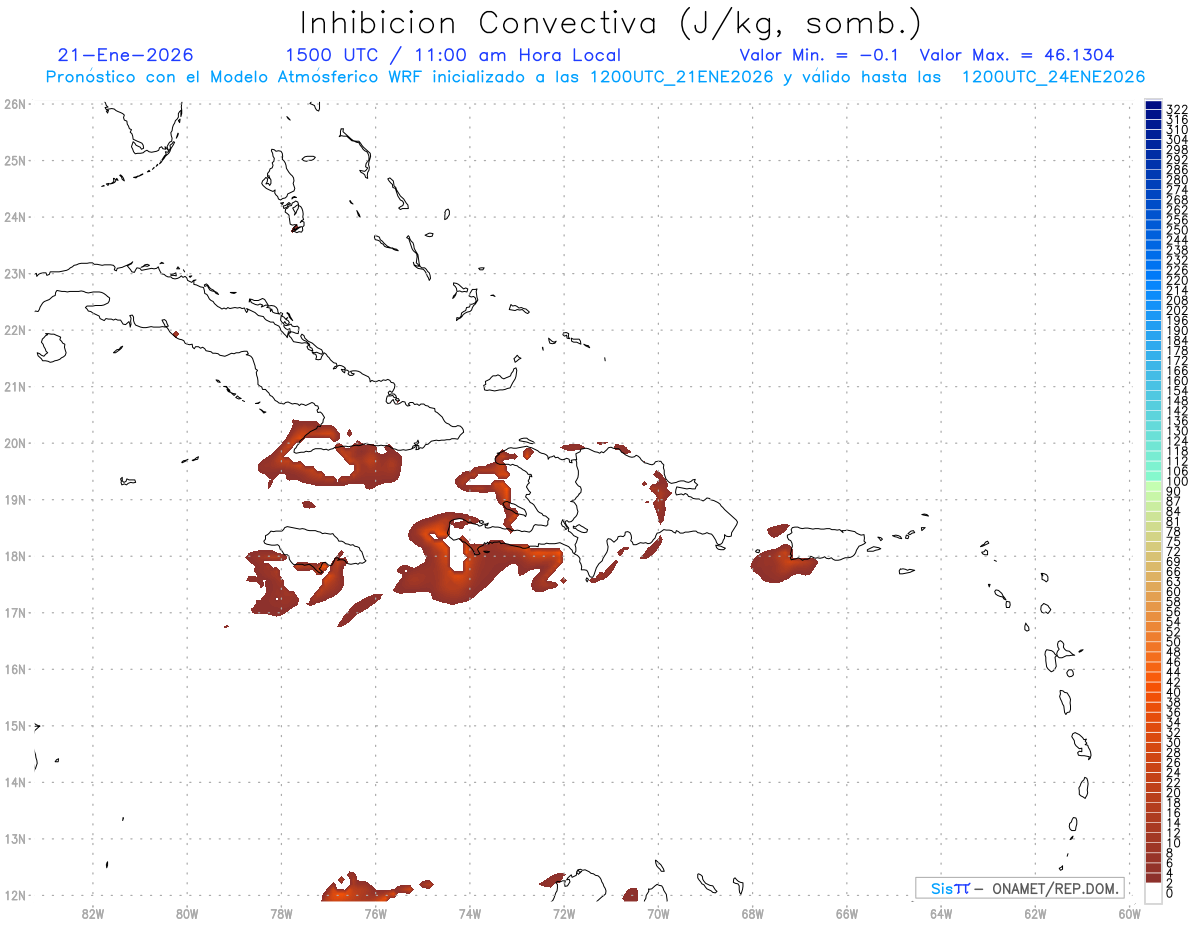Select the date label '21-Ene-2026'
Screen dimensions: 1200x927
pyautogui.click(x=126, y=55)
